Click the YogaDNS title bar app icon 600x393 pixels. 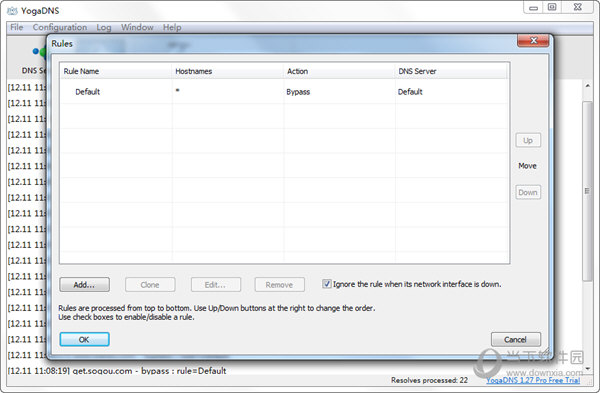(x=12, y=11)
